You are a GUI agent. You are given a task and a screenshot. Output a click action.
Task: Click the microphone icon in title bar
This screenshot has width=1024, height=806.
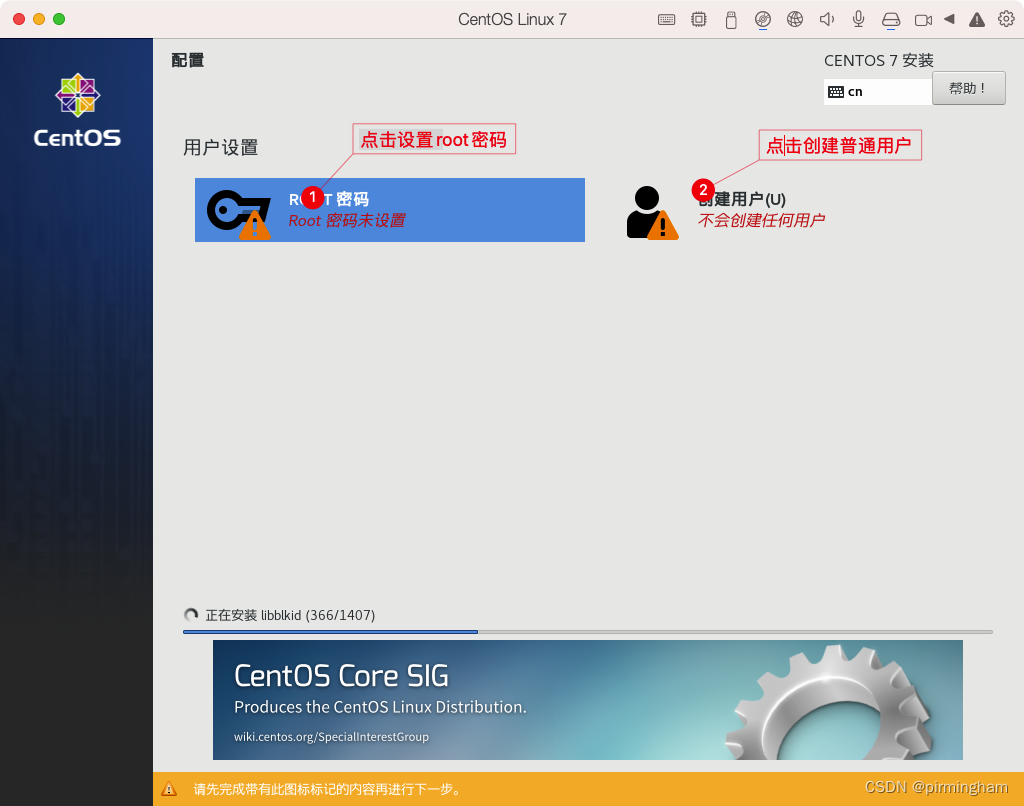pyautogui.click(x=859, y=20)
